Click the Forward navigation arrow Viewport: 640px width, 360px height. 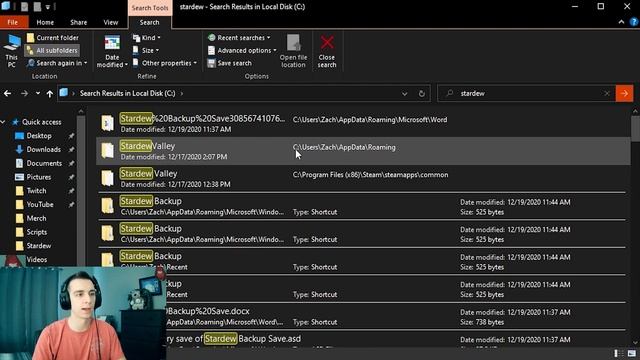(x=24, y=93)
